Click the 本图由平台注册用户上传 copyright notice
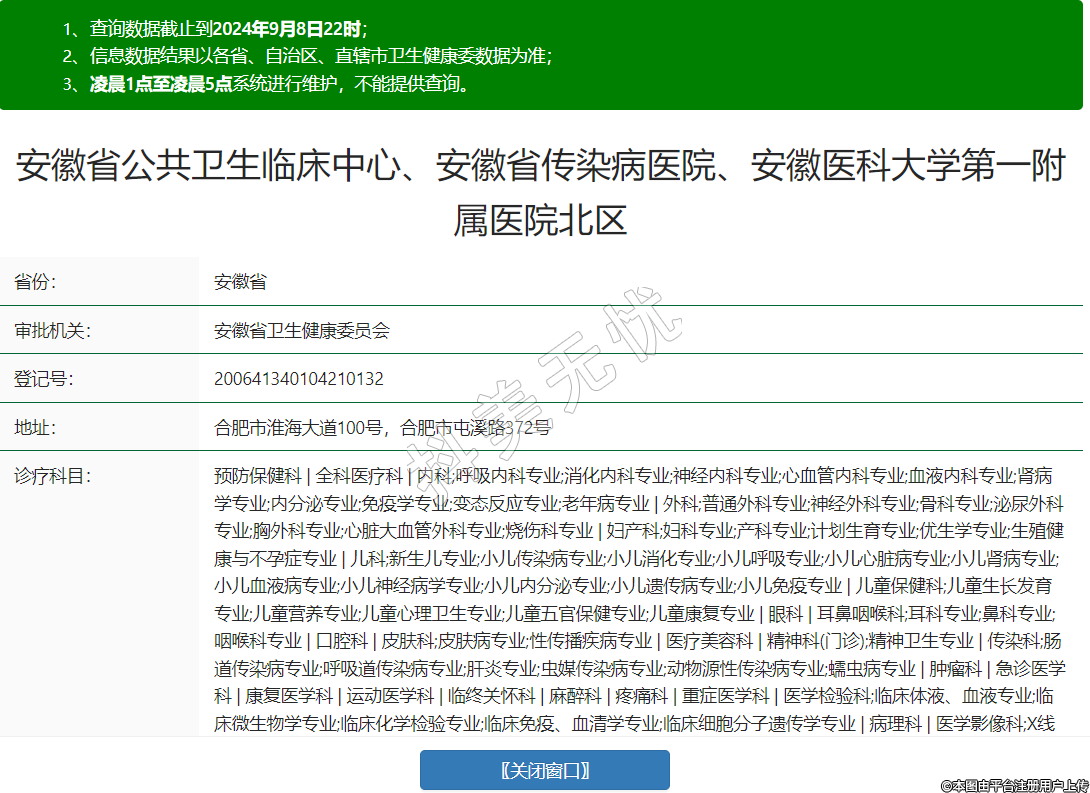This screenshot has width=1090, height=793. coord(1014,785)
